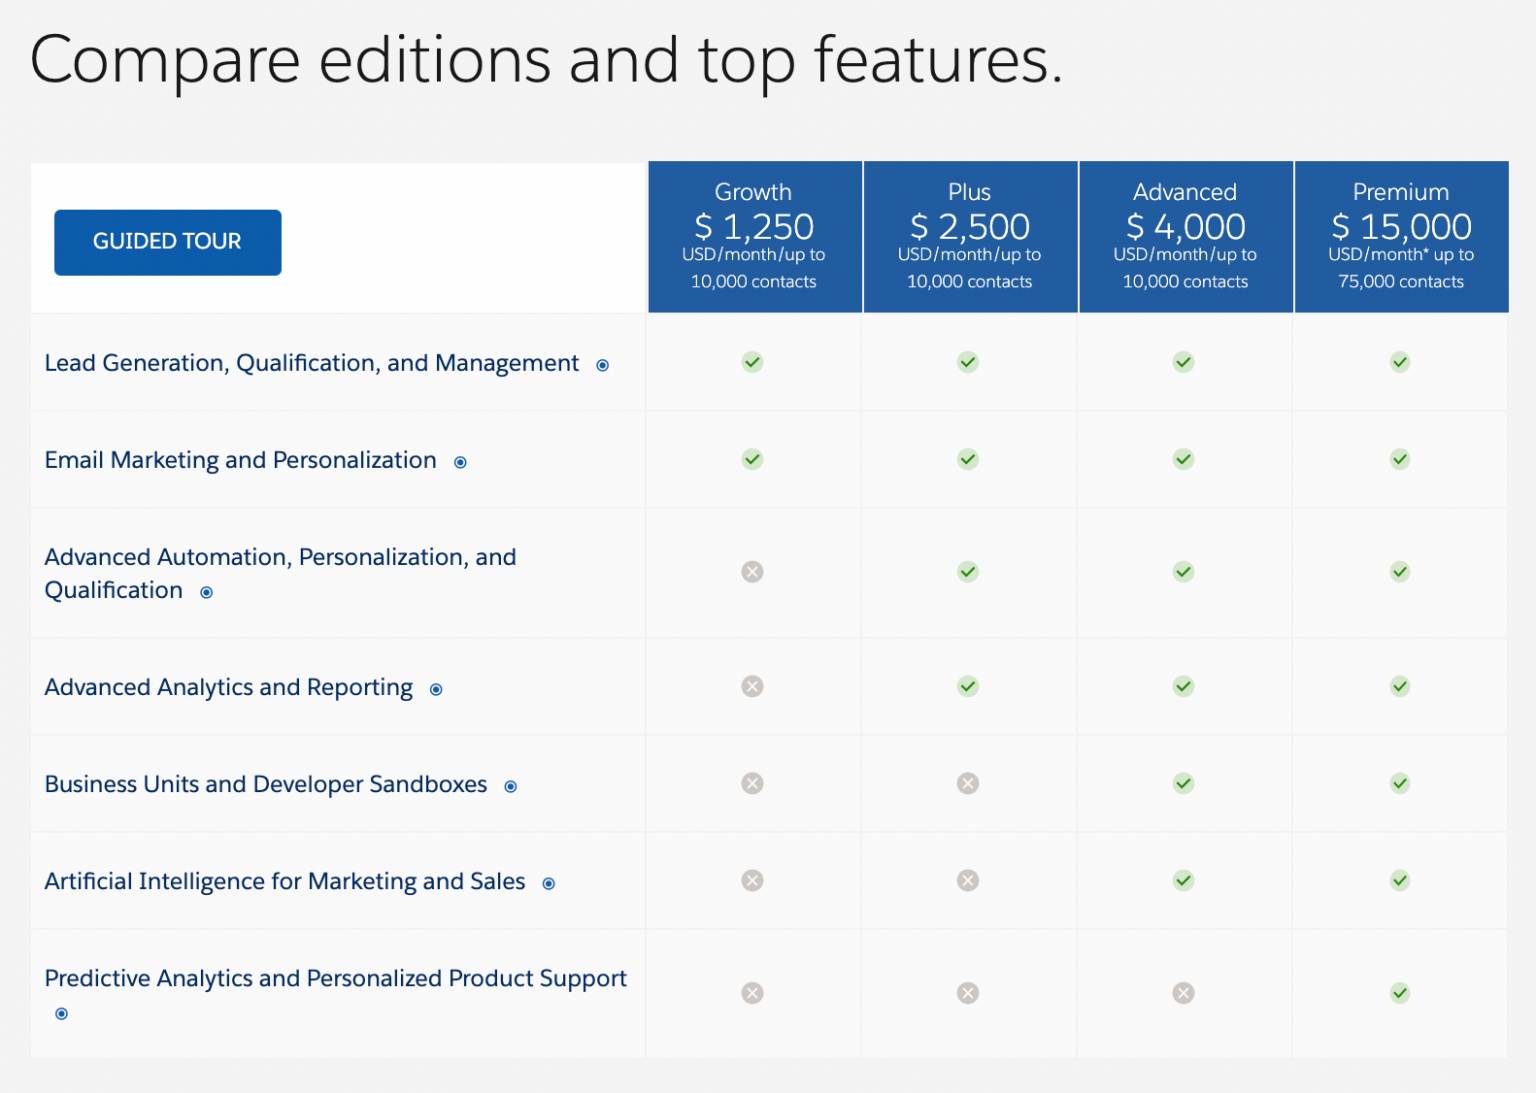Click Premium checkmark for Business Units
Screen dimensions: 1536x1093
tap(1400, 783)
